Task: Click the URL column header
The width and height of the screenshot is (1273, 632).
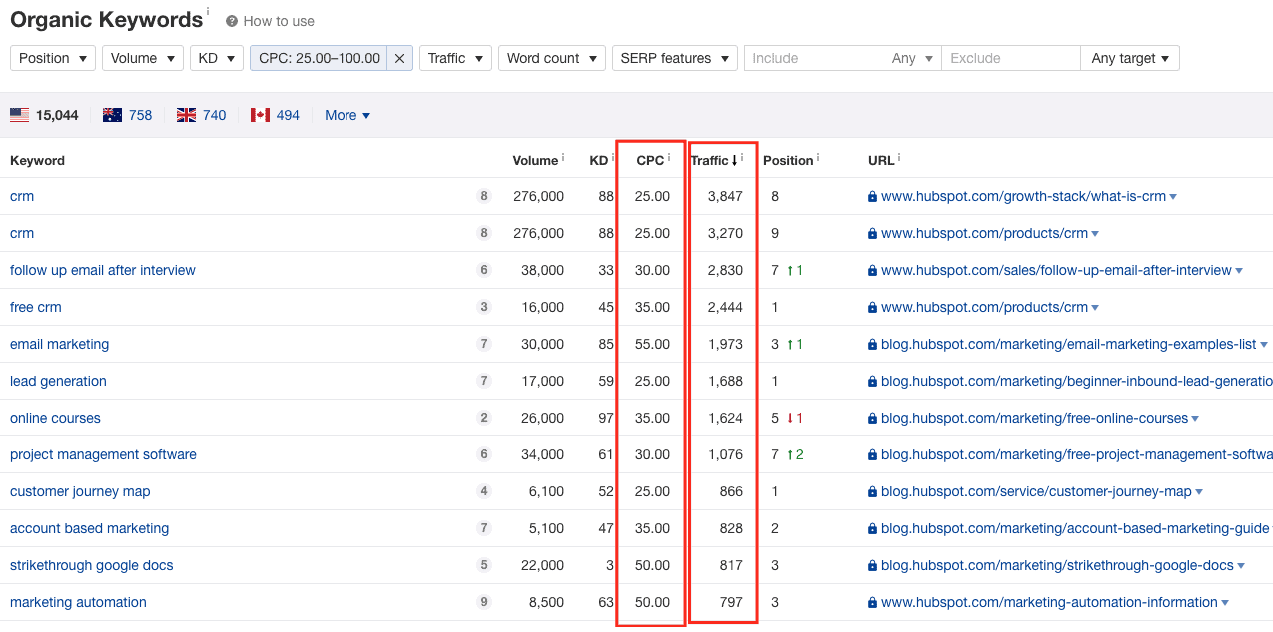Action: click(881, 160)
